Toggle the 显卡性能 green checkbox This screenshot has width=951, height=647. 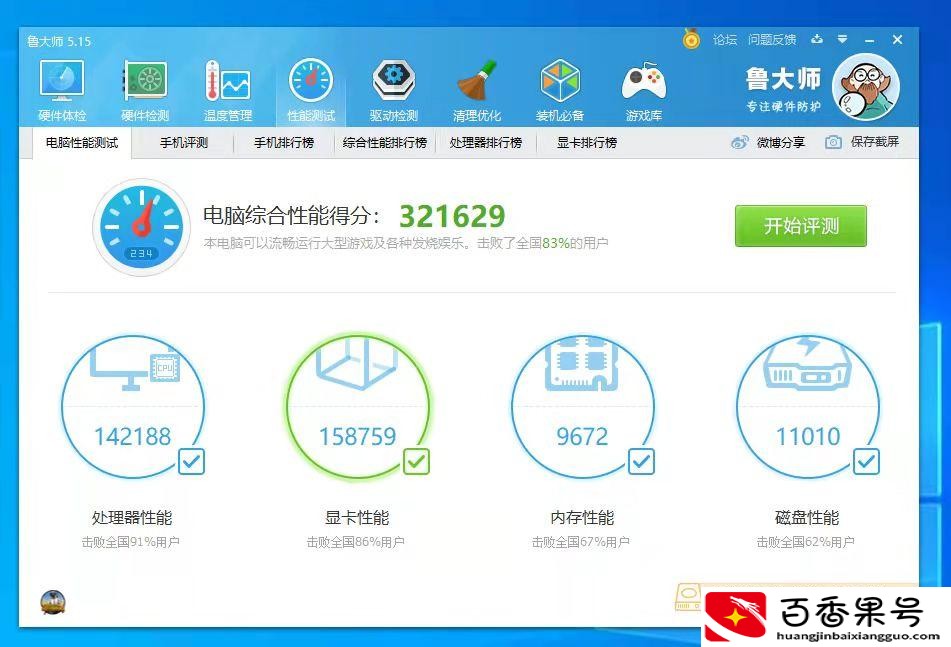(416, 461)
